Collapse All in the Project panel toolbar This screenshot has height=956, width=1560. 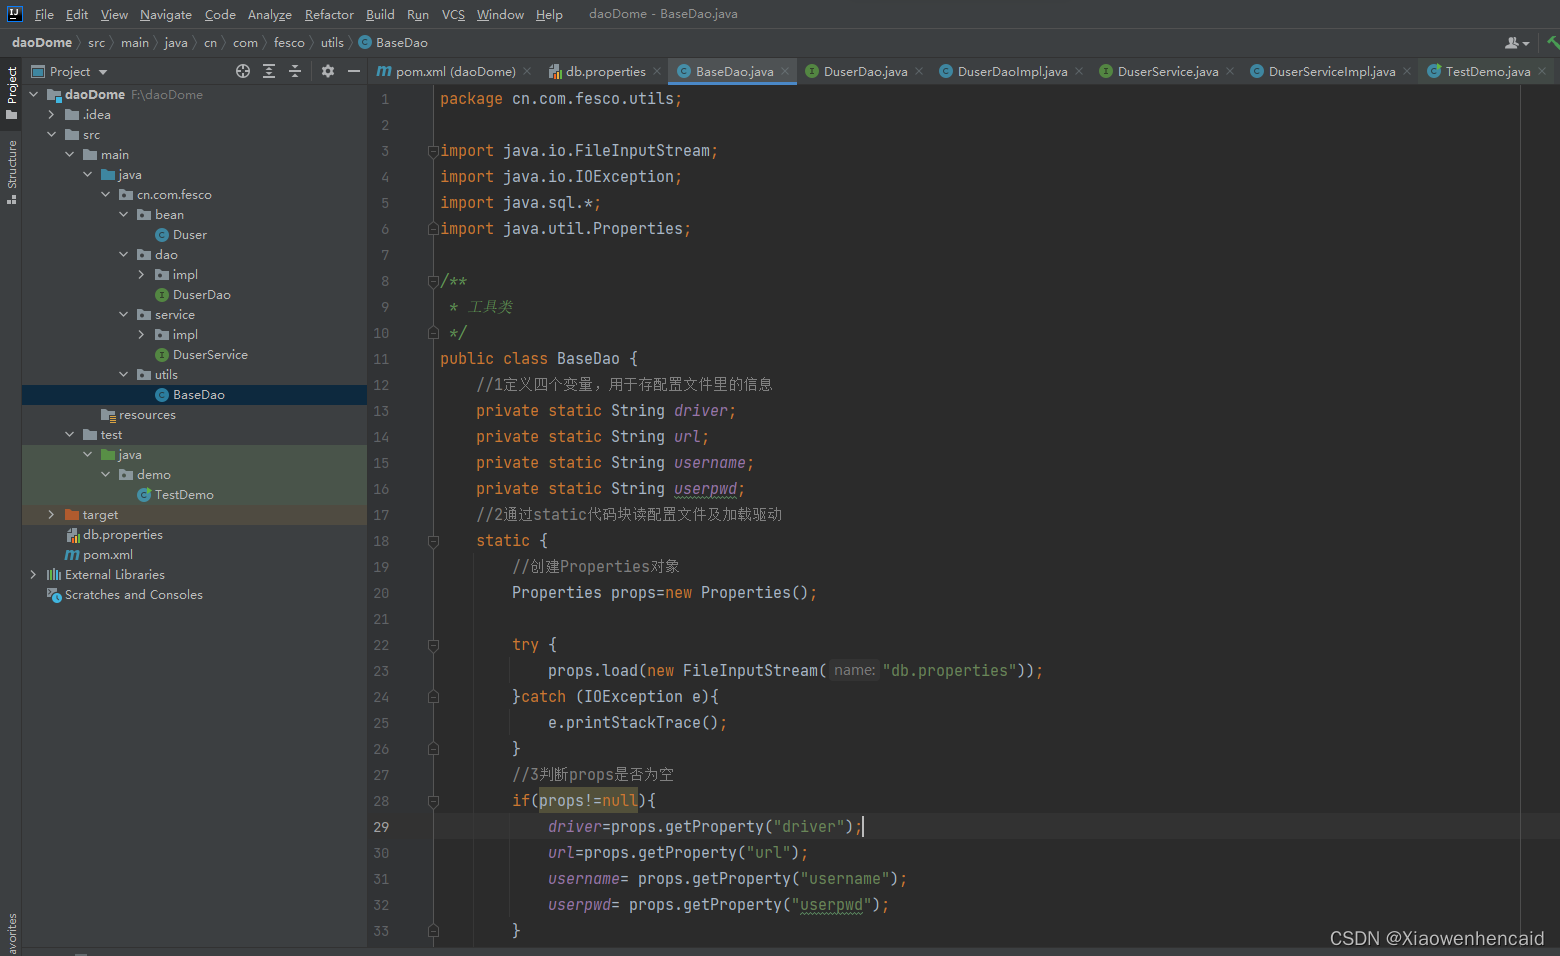tap(294, 71)
